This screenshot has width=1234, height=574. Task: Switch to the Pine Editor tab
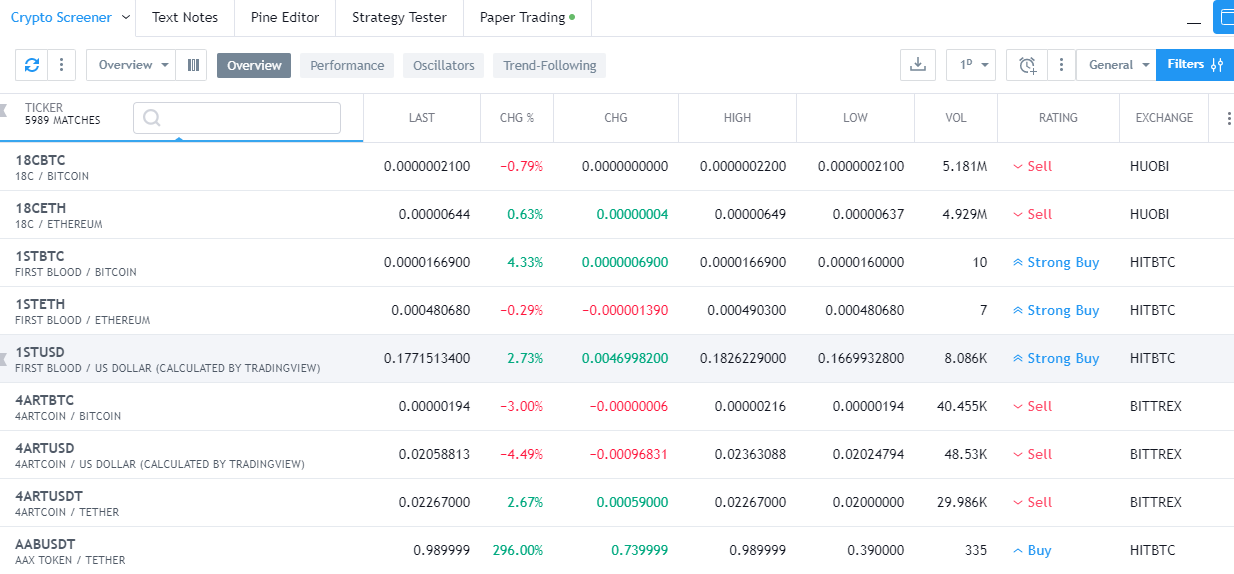285,17
